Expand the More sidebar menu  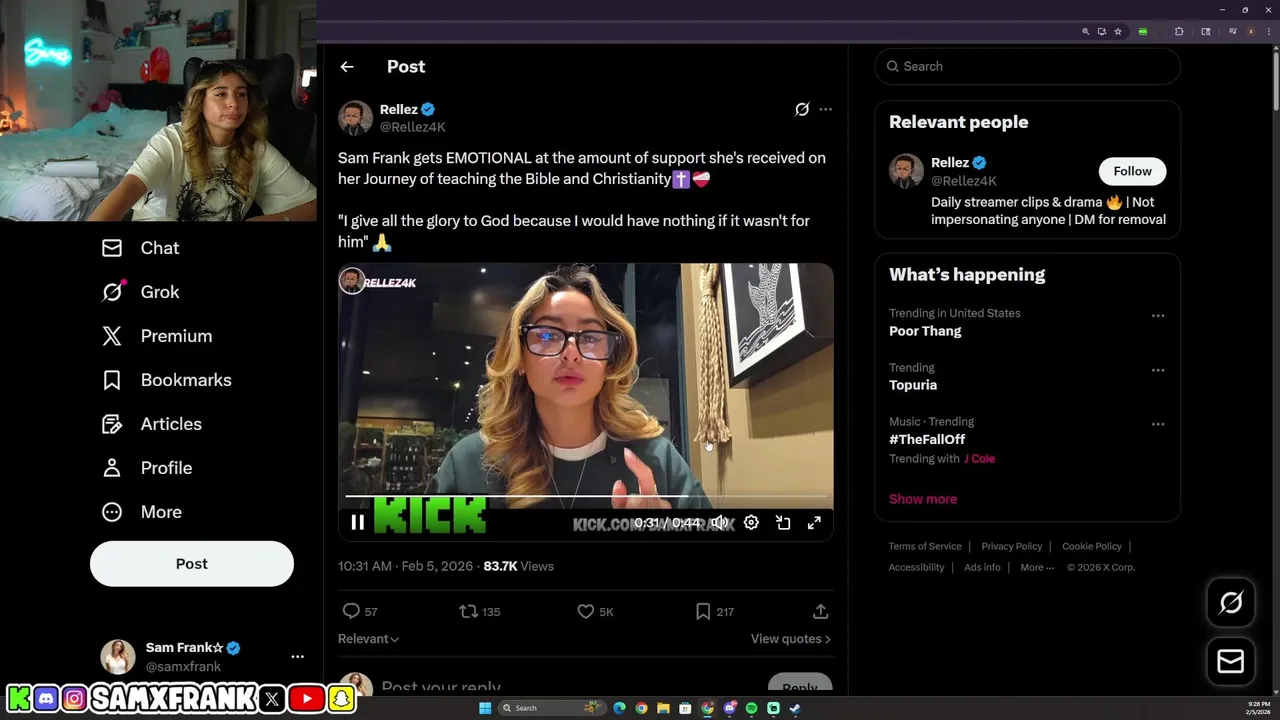(x=141, y=512)
